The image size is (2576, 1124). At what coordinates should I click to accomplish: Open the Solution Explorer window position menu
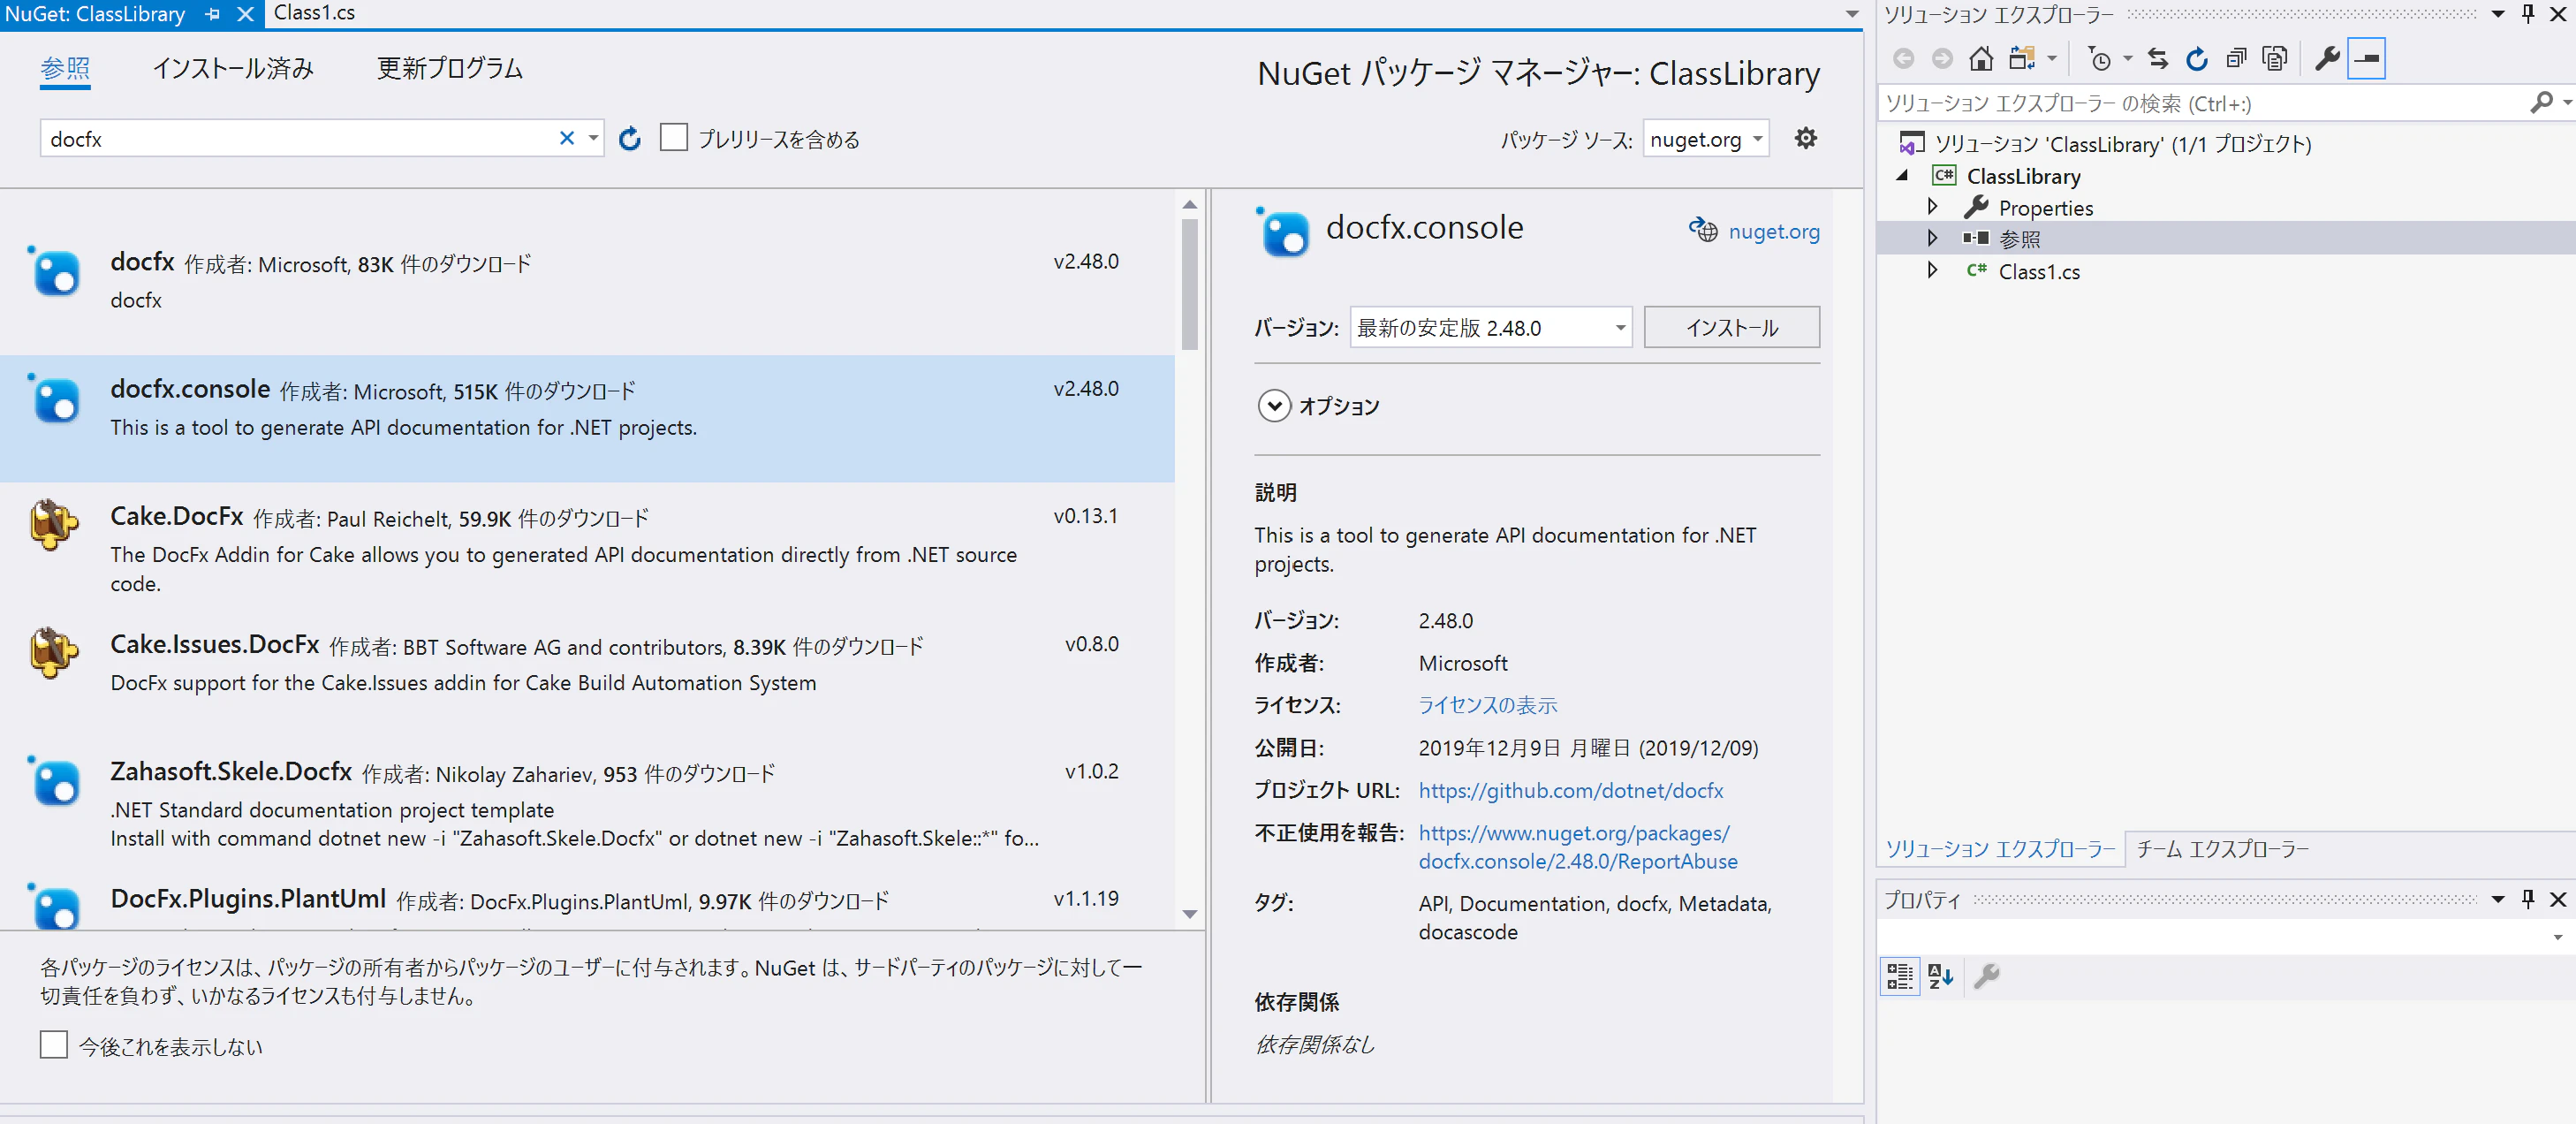pos(2497,14)
